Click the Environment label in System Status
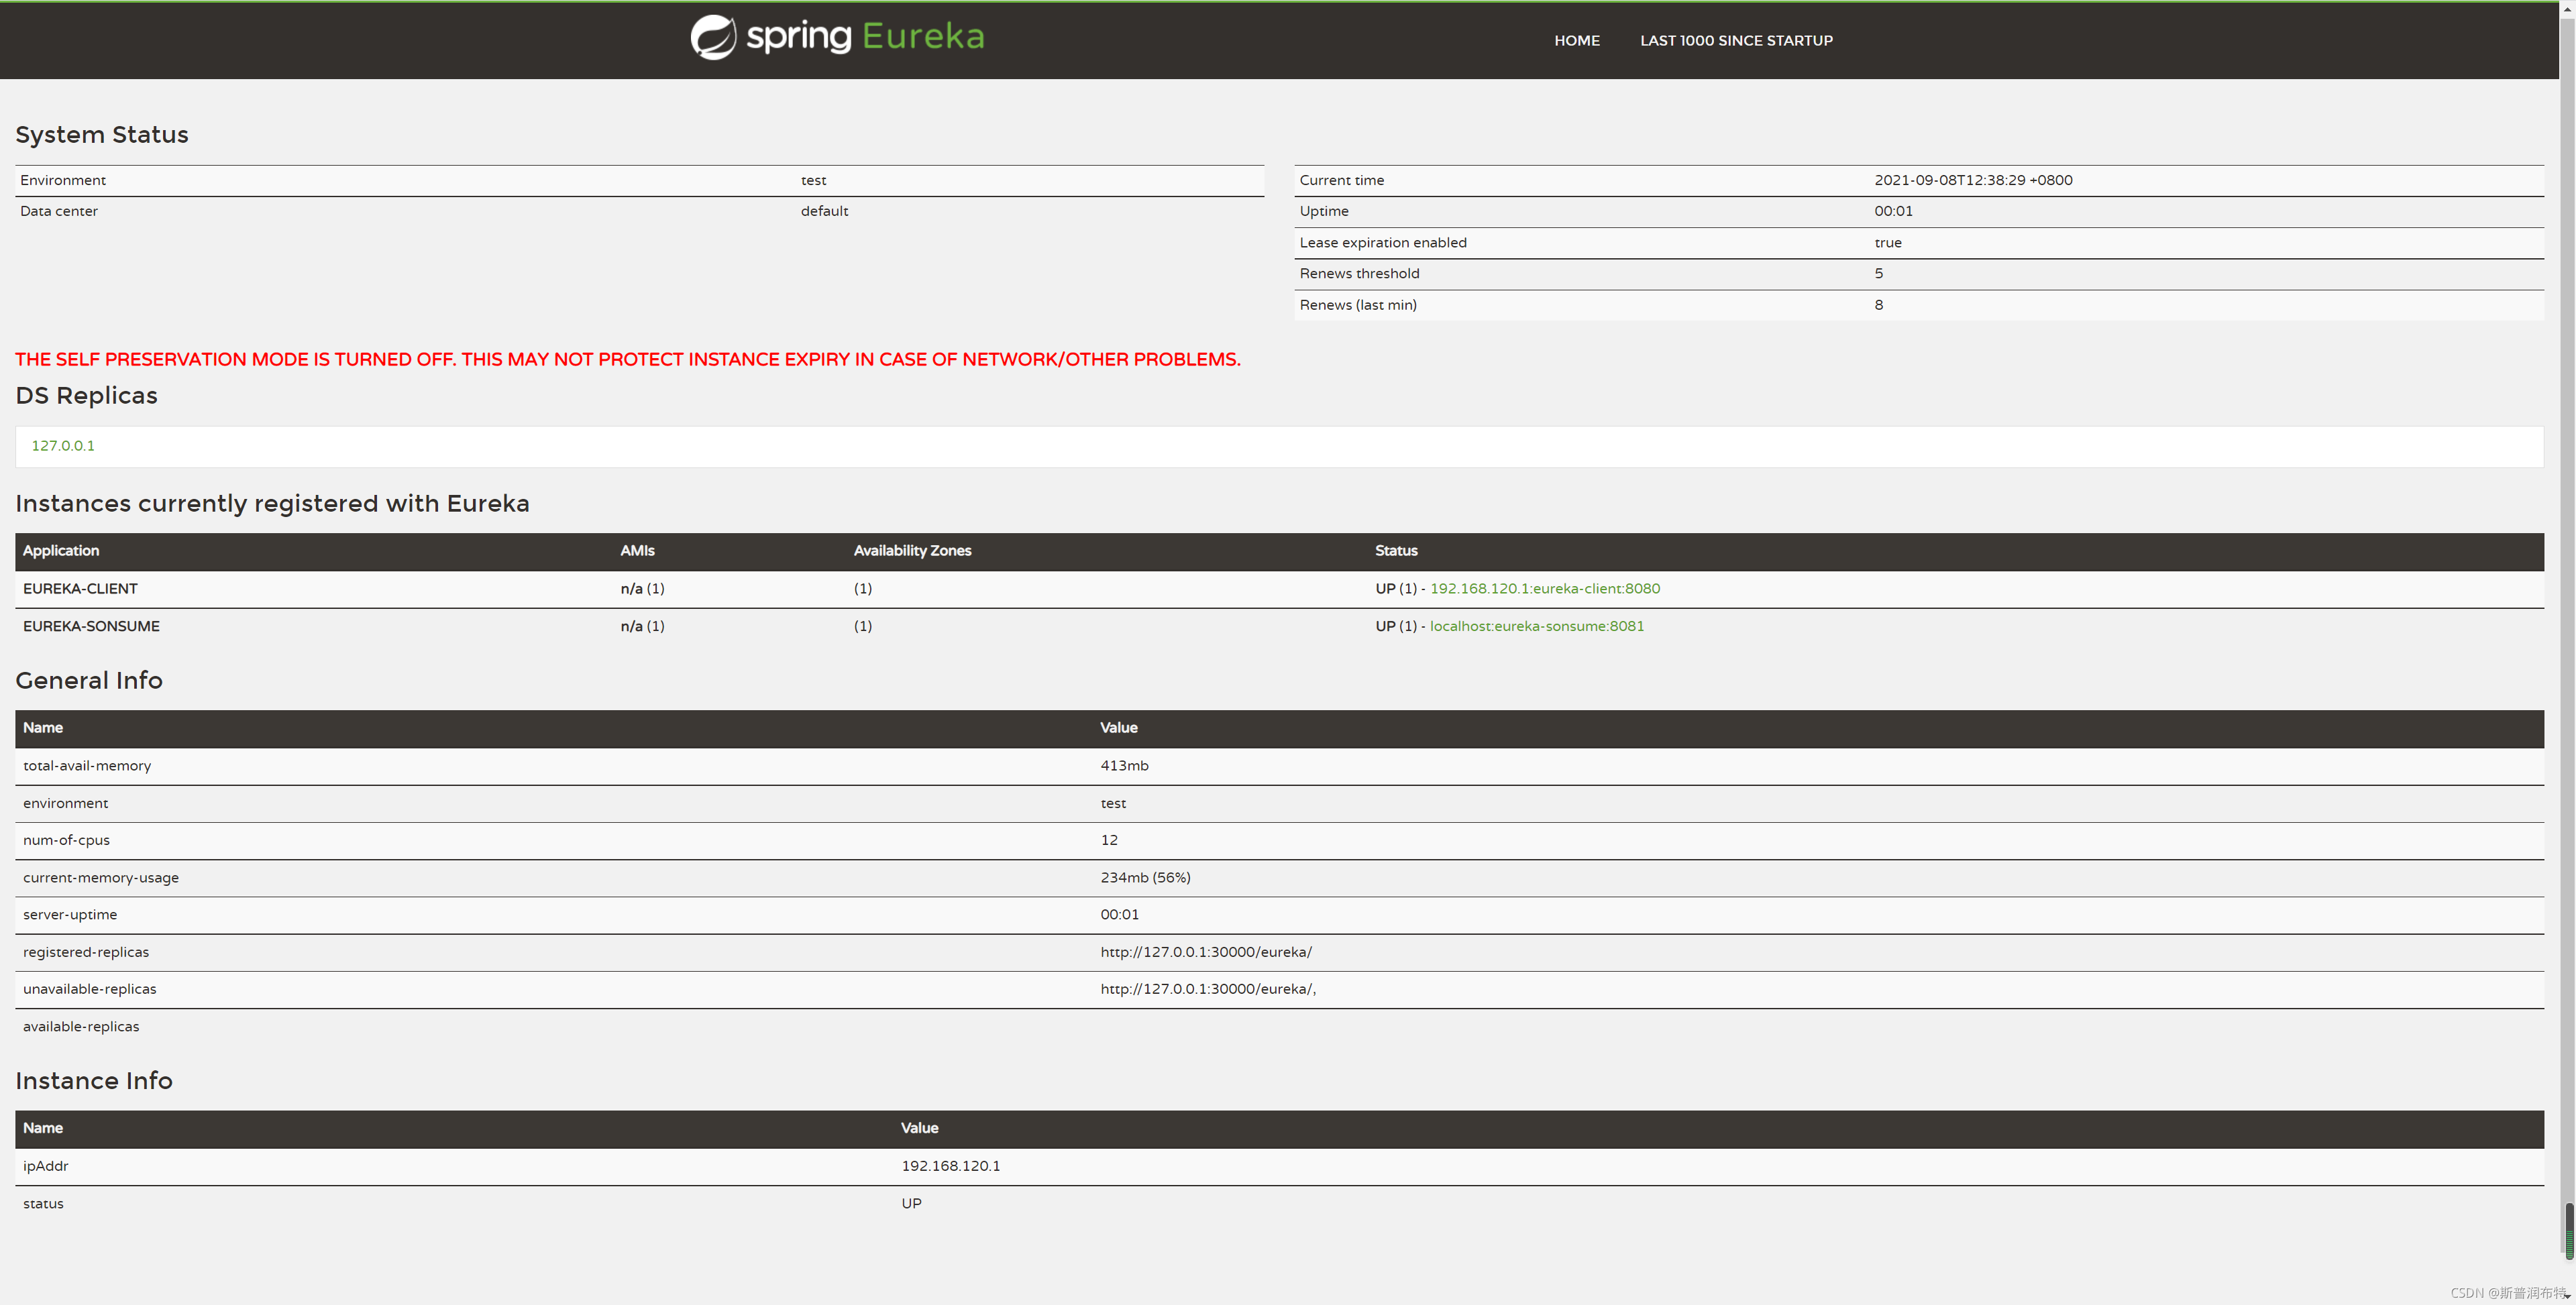 point(63,181)
